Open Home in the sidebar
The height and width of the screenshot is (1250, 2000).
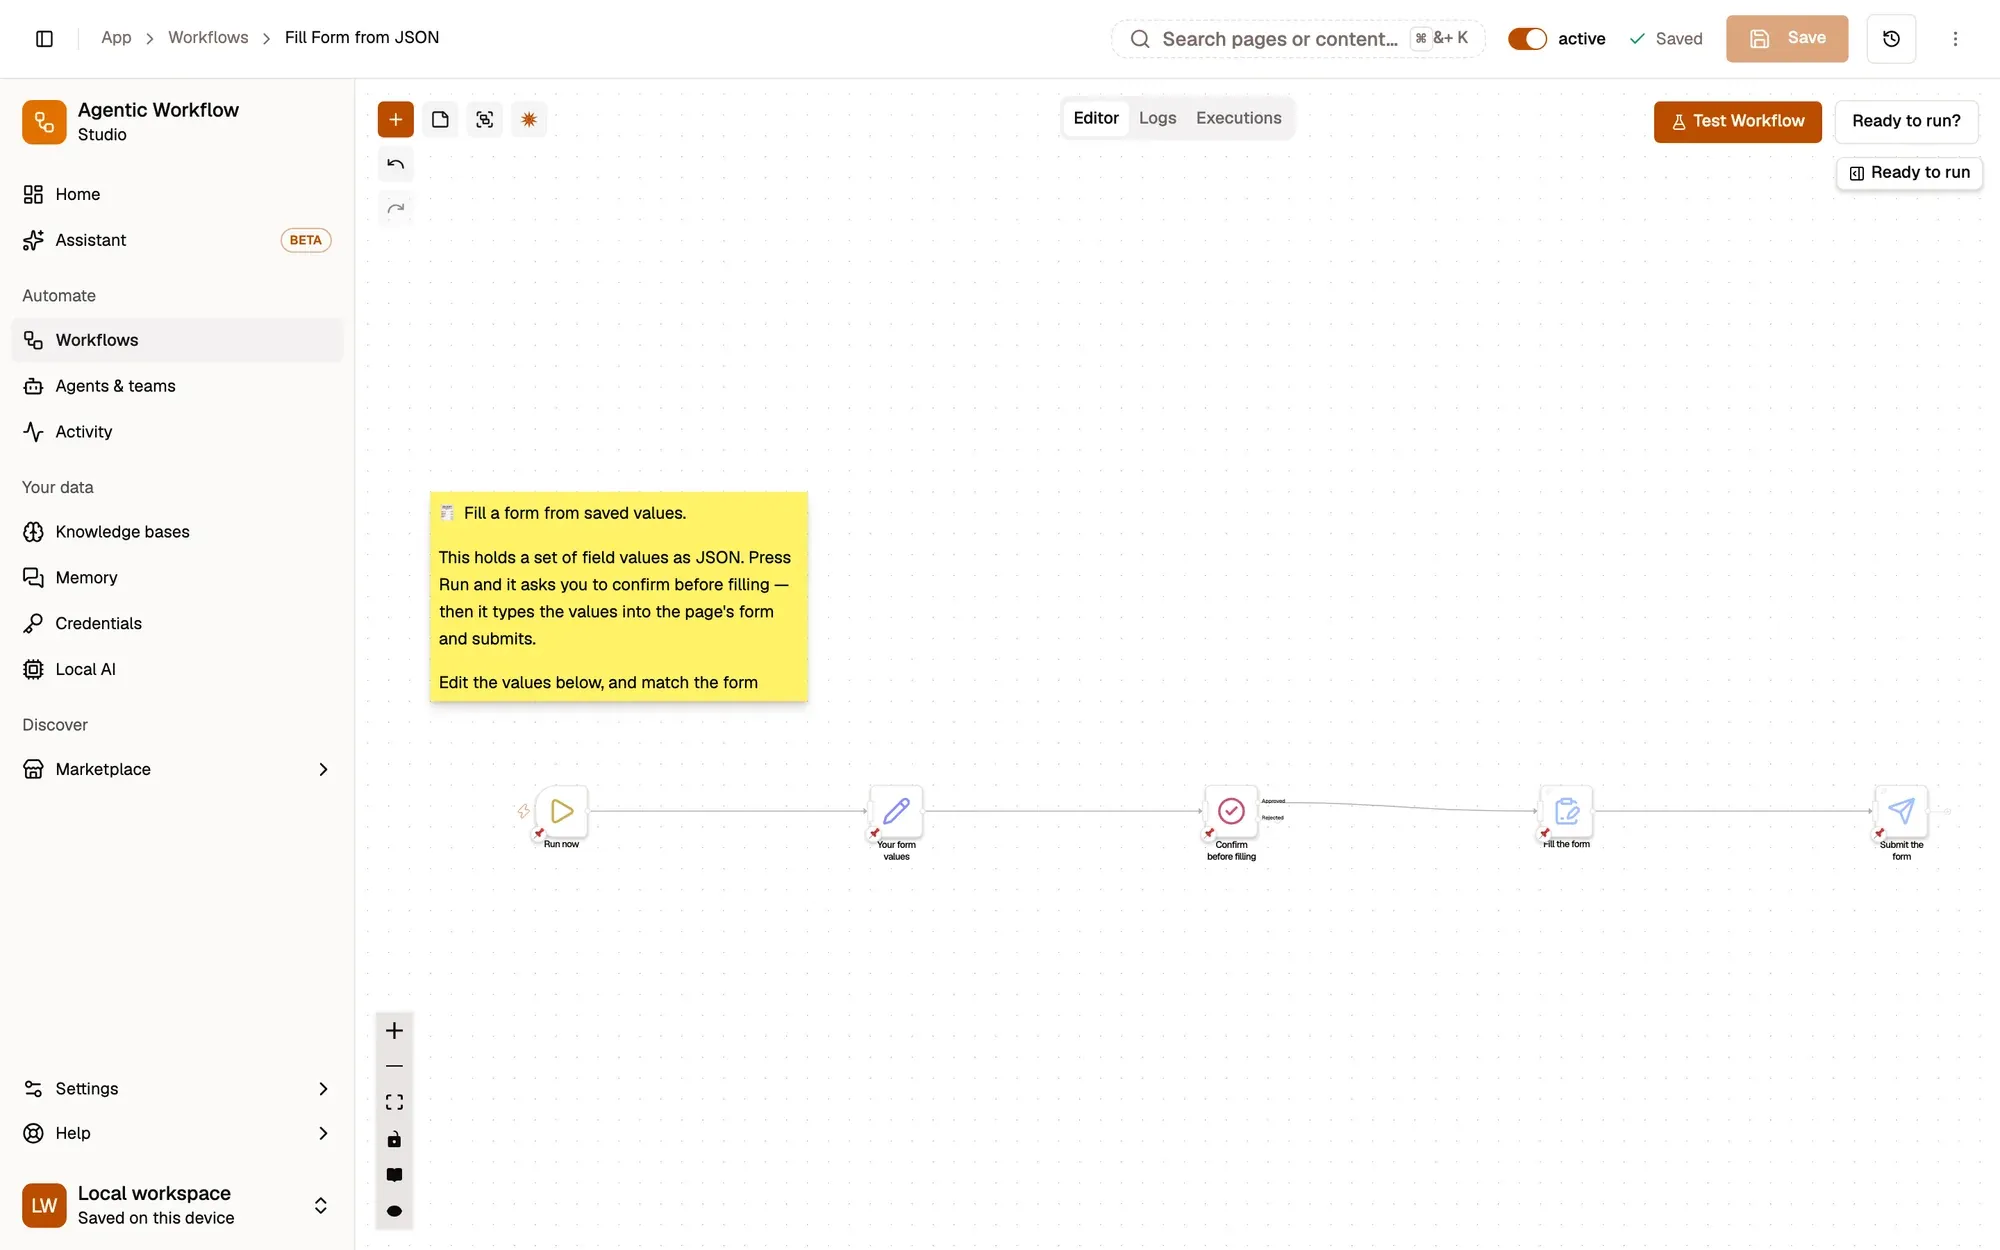(177, 194)
